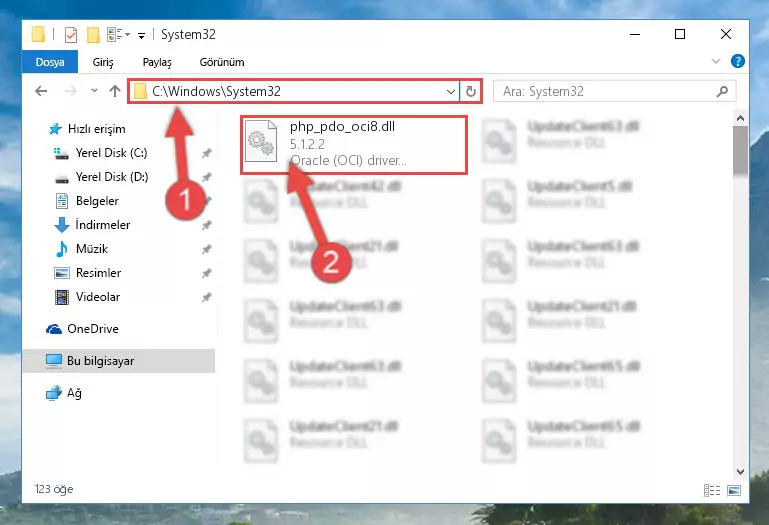Viewport: 769px width, 525px height.
Task: Open Help with the blue question mark
Action: tap(738, 61)
